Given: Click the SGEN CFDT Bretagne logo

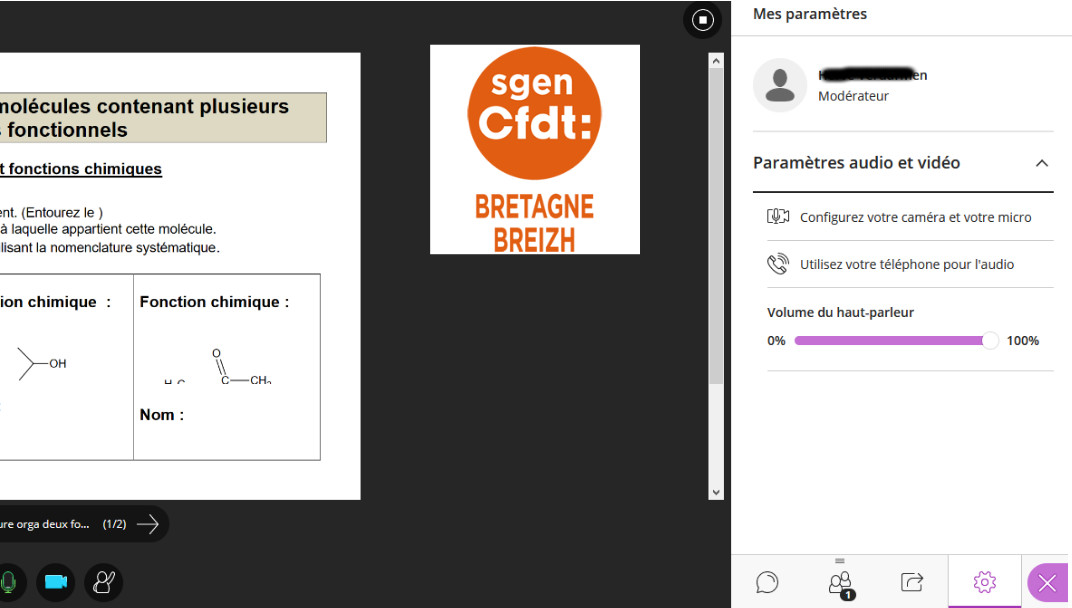Looking at the screenshot, I should coord(534,149).
